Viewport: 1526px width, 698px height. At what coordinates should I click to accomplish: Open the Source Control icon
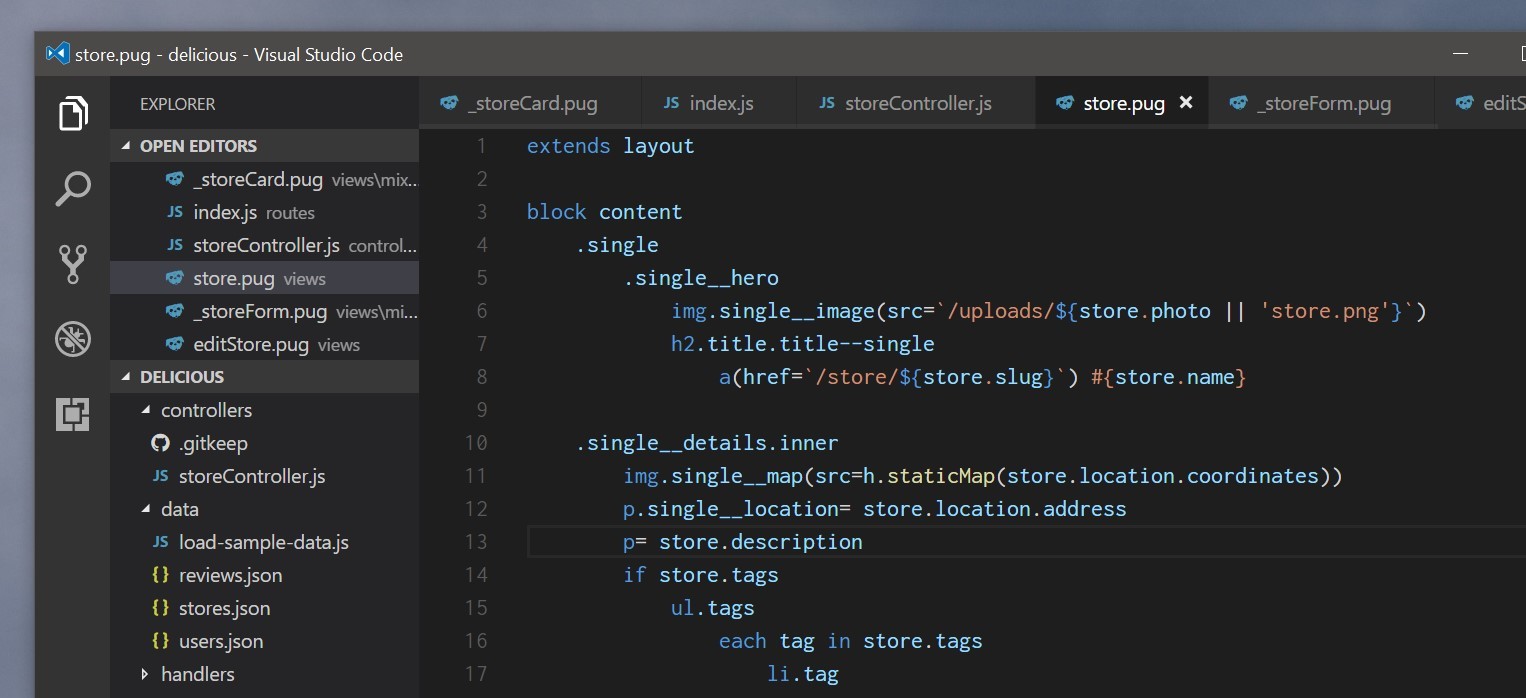(x=73, y=264)
